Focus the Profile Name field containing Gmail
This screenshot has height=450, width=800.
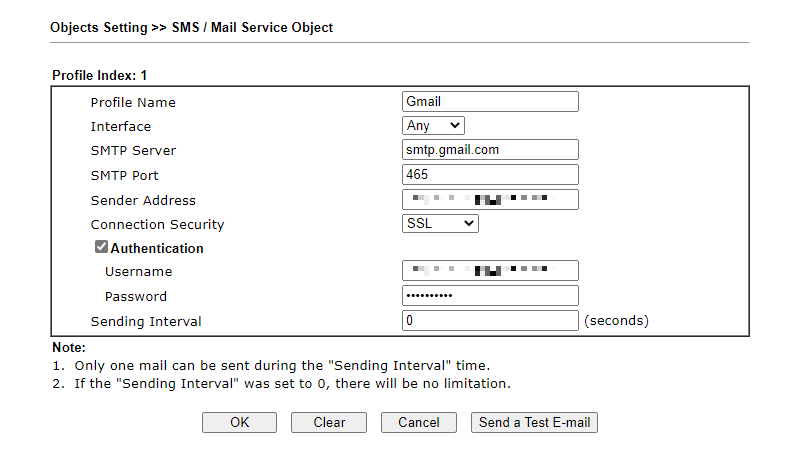[x=490, y=102]
